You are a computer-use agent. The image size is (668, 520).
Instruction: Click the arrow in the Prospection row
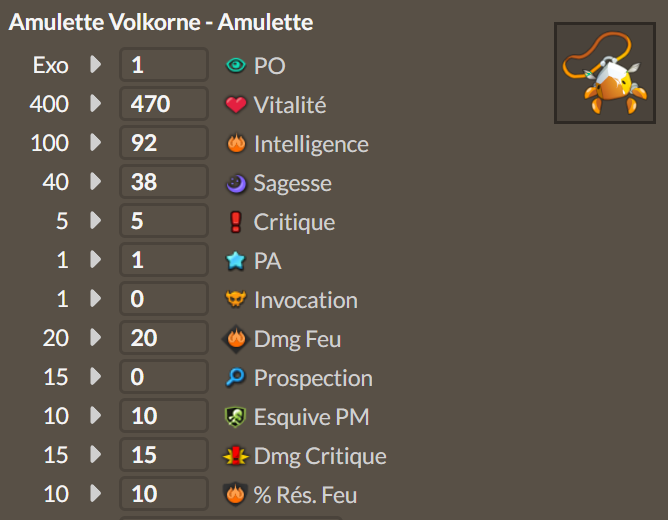(96, 376)
